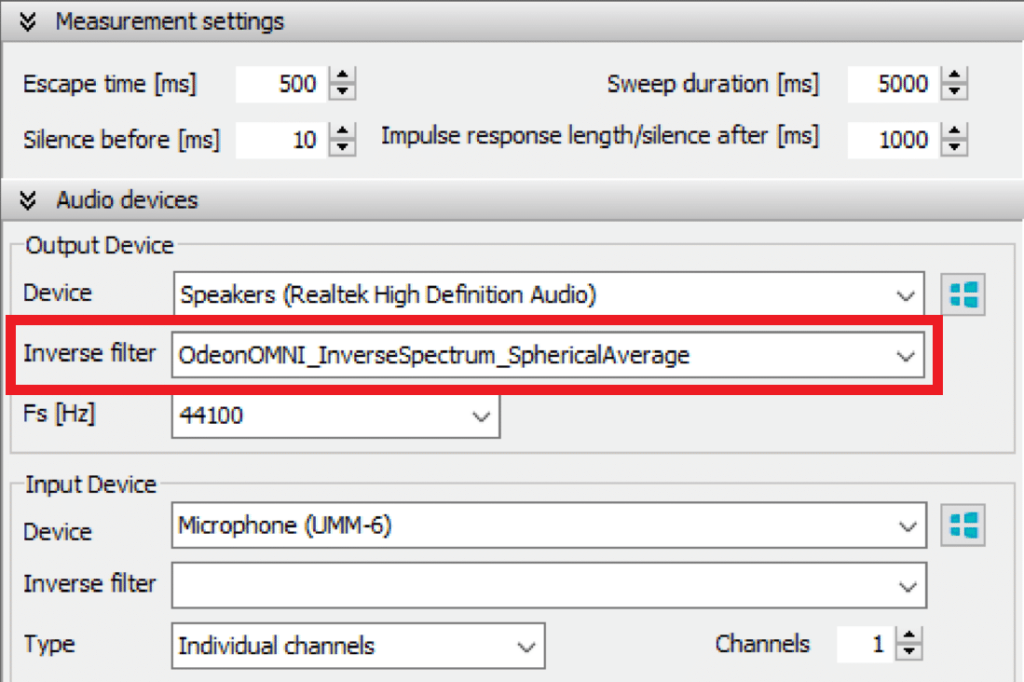Collapse the Measurement settings section

tap(28, 21)
